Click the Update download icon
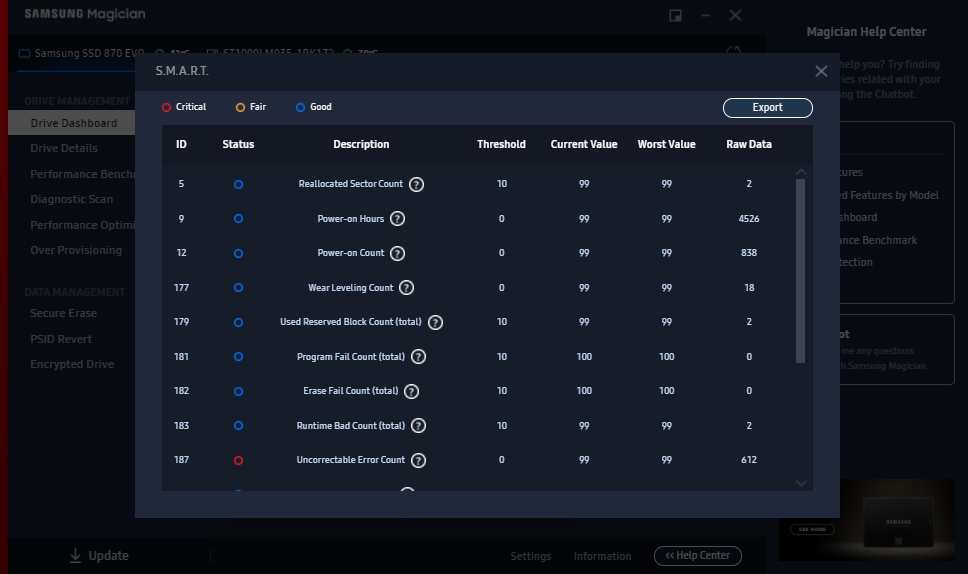Image resolution: width=968 pixels, height=574 pixels. pos(75,555)
